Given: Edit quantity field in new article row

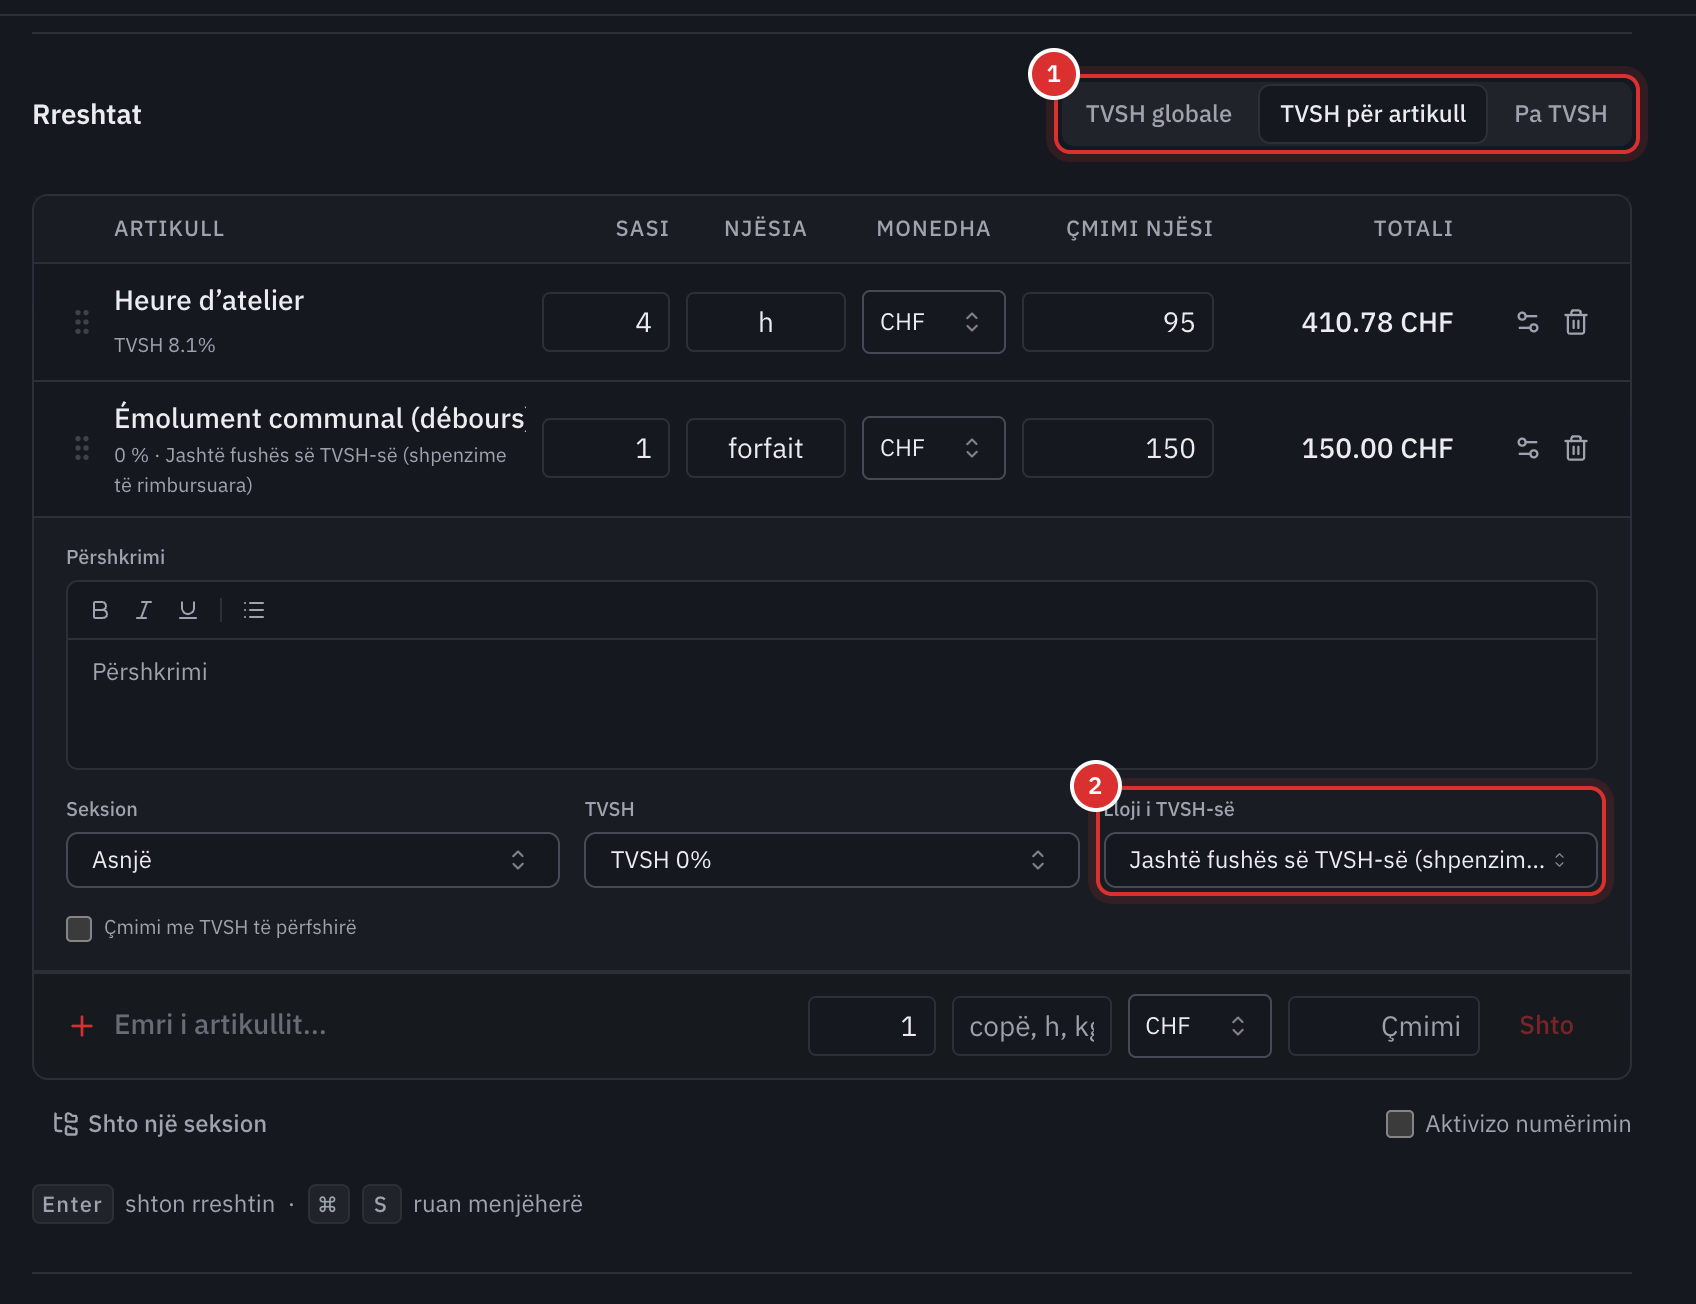Looking at the screenshot, I should [872, 1026].
